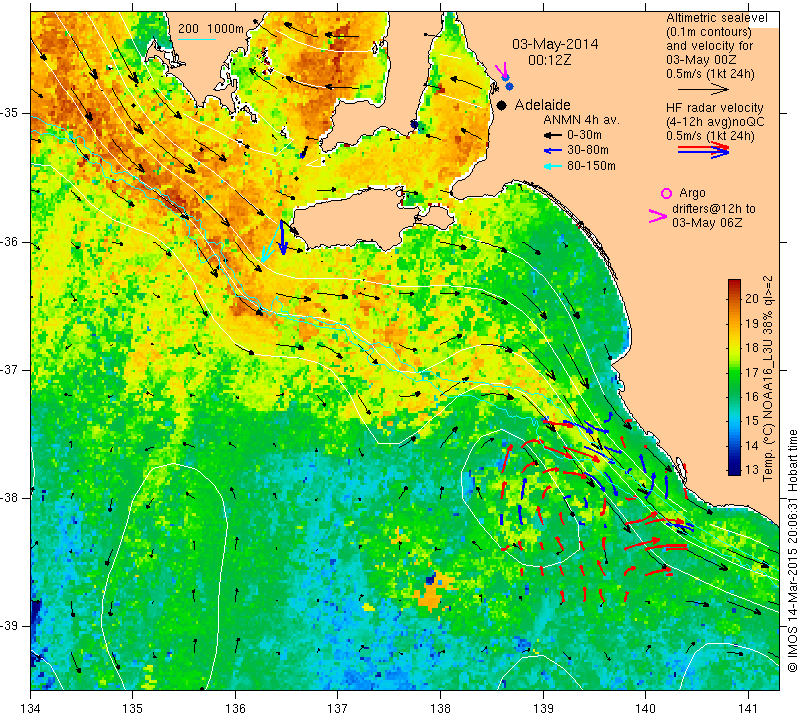Viewport: 800px width, 720px height.
Task: Click the '(0.1m contours)' text
Action: tap(709, 32)
